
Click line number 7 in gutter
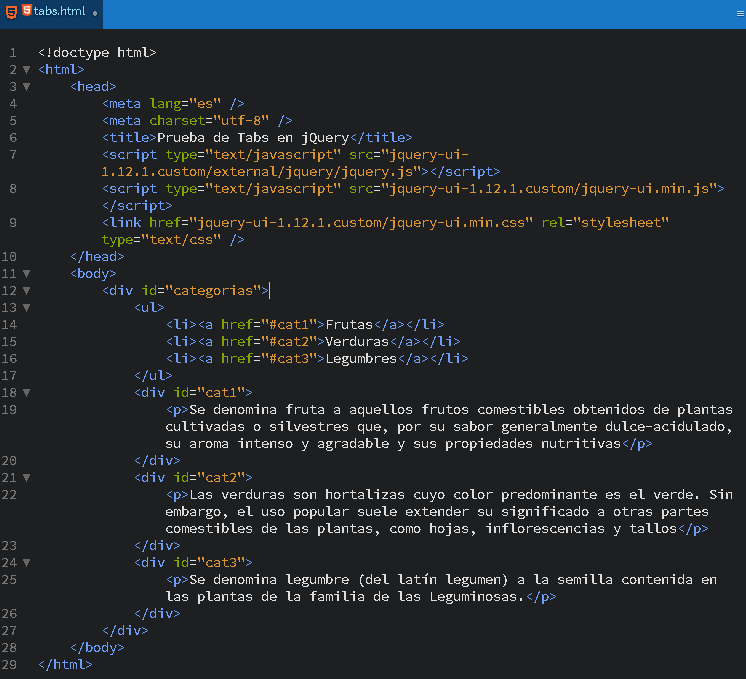(x=13, y=155)
